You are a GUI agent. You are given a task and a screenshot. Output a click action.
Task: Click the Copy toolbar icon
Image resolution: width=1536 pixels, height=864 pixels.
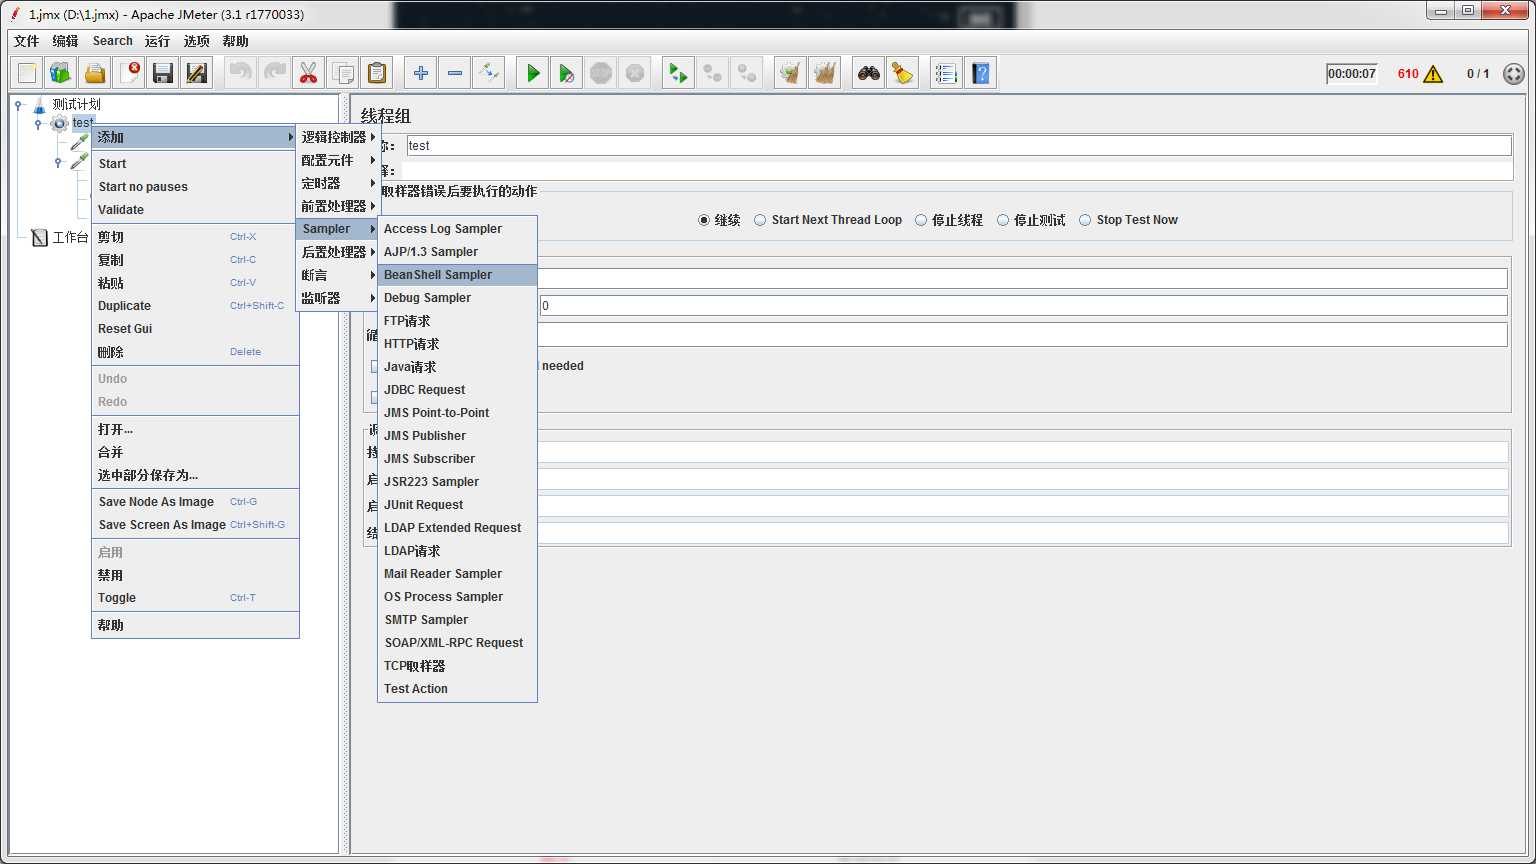pyautogui.click(x=343, y=73)
